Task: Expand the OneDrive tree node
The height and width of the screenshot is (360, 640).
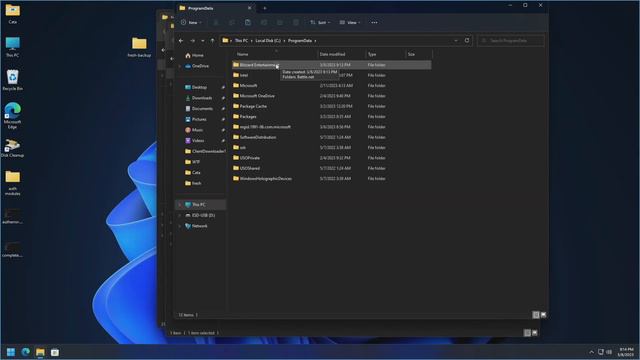Action: 180,66
